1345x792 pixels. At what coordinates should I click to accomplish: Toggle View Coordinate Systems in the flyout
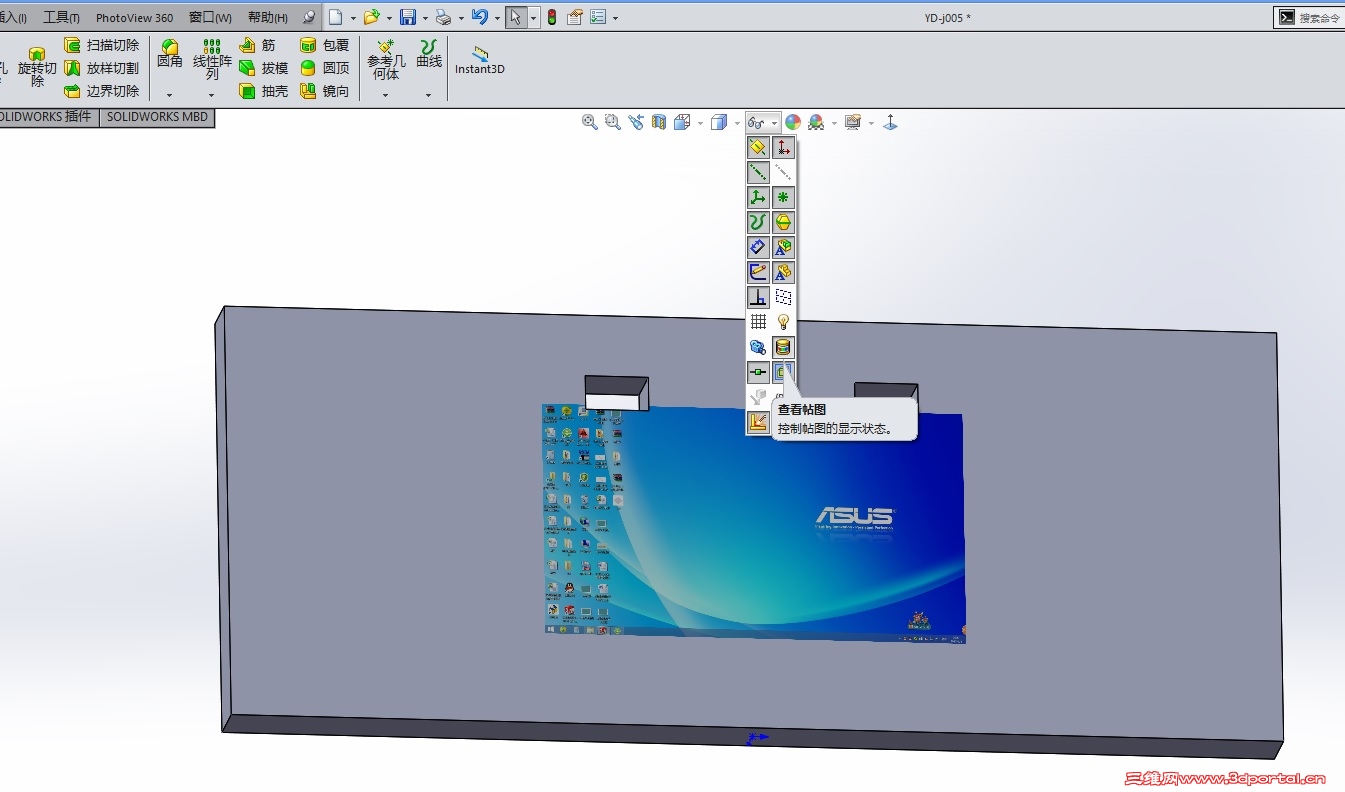click(x=758, y=197)
